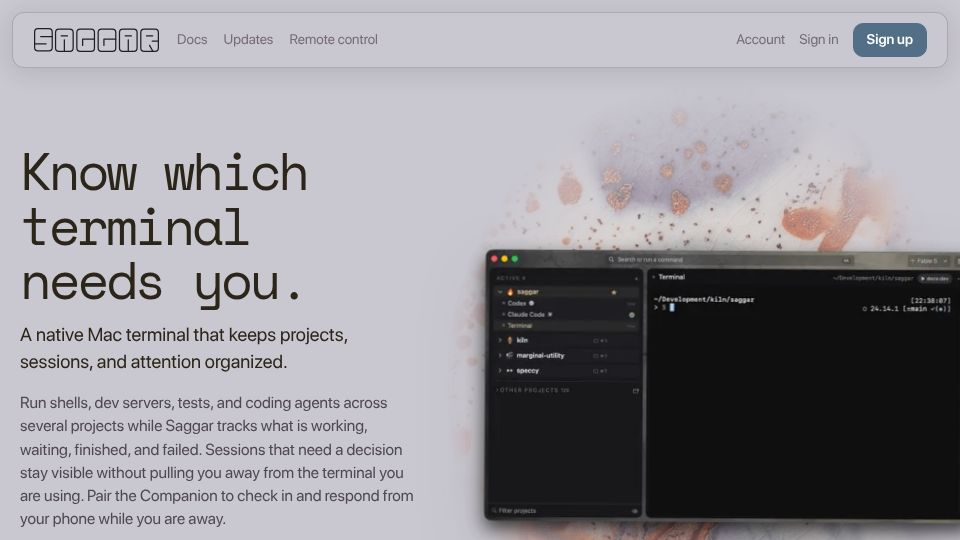Screen dimensions: 960x540
Task: Toggle the star on saggar project
Action: pos(613,293)
